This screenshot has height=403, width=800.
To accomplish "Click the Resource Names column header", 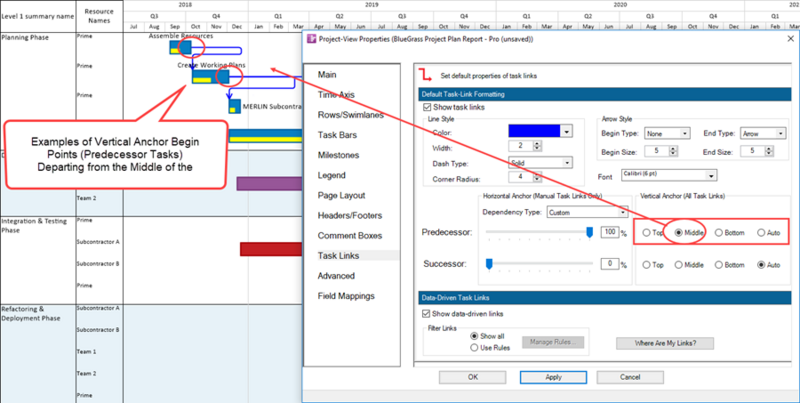I will pos(99,16).
